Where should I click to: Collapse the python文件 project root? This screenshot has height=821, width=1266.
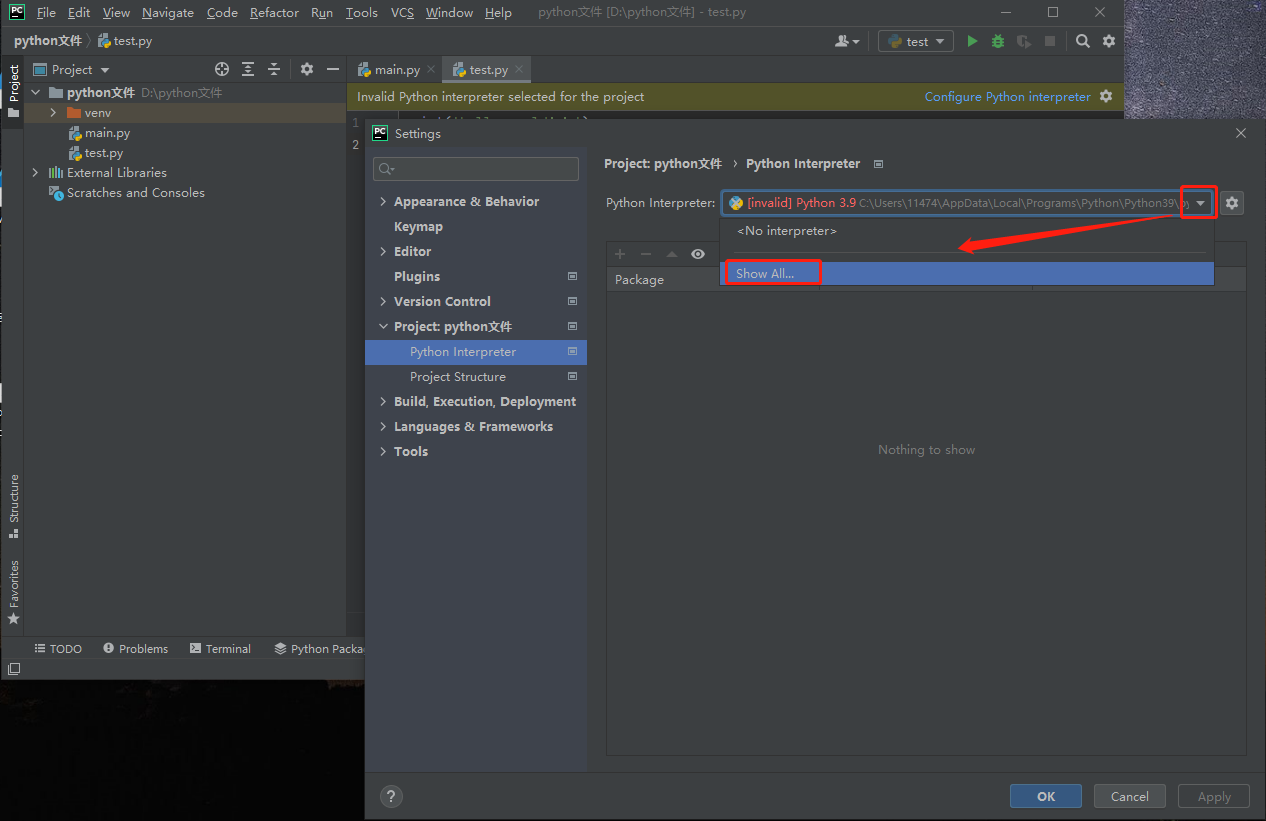[36, 93]
